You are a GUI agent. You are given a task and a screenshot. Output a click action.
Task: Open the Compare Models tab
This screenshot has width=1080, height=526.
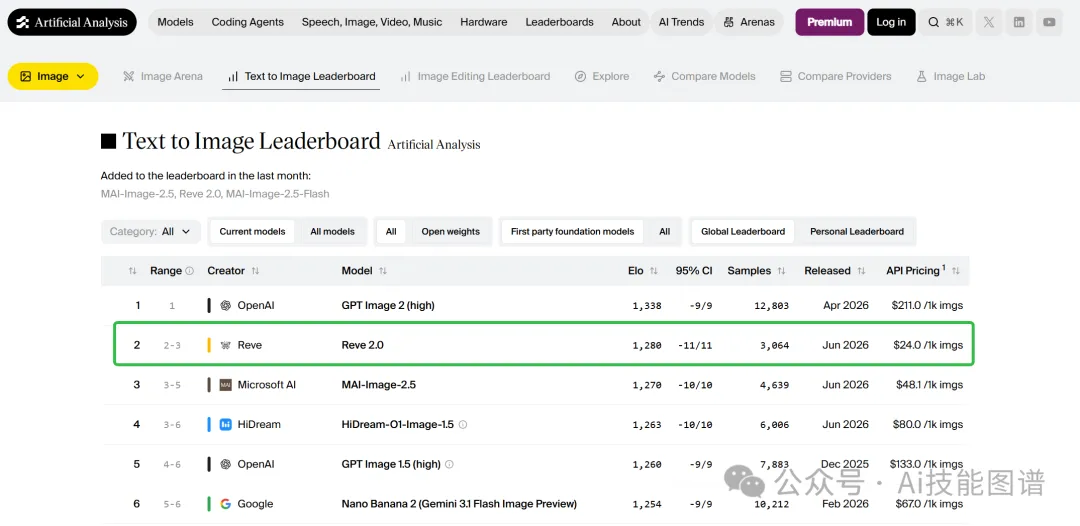[x=705, y=76]
